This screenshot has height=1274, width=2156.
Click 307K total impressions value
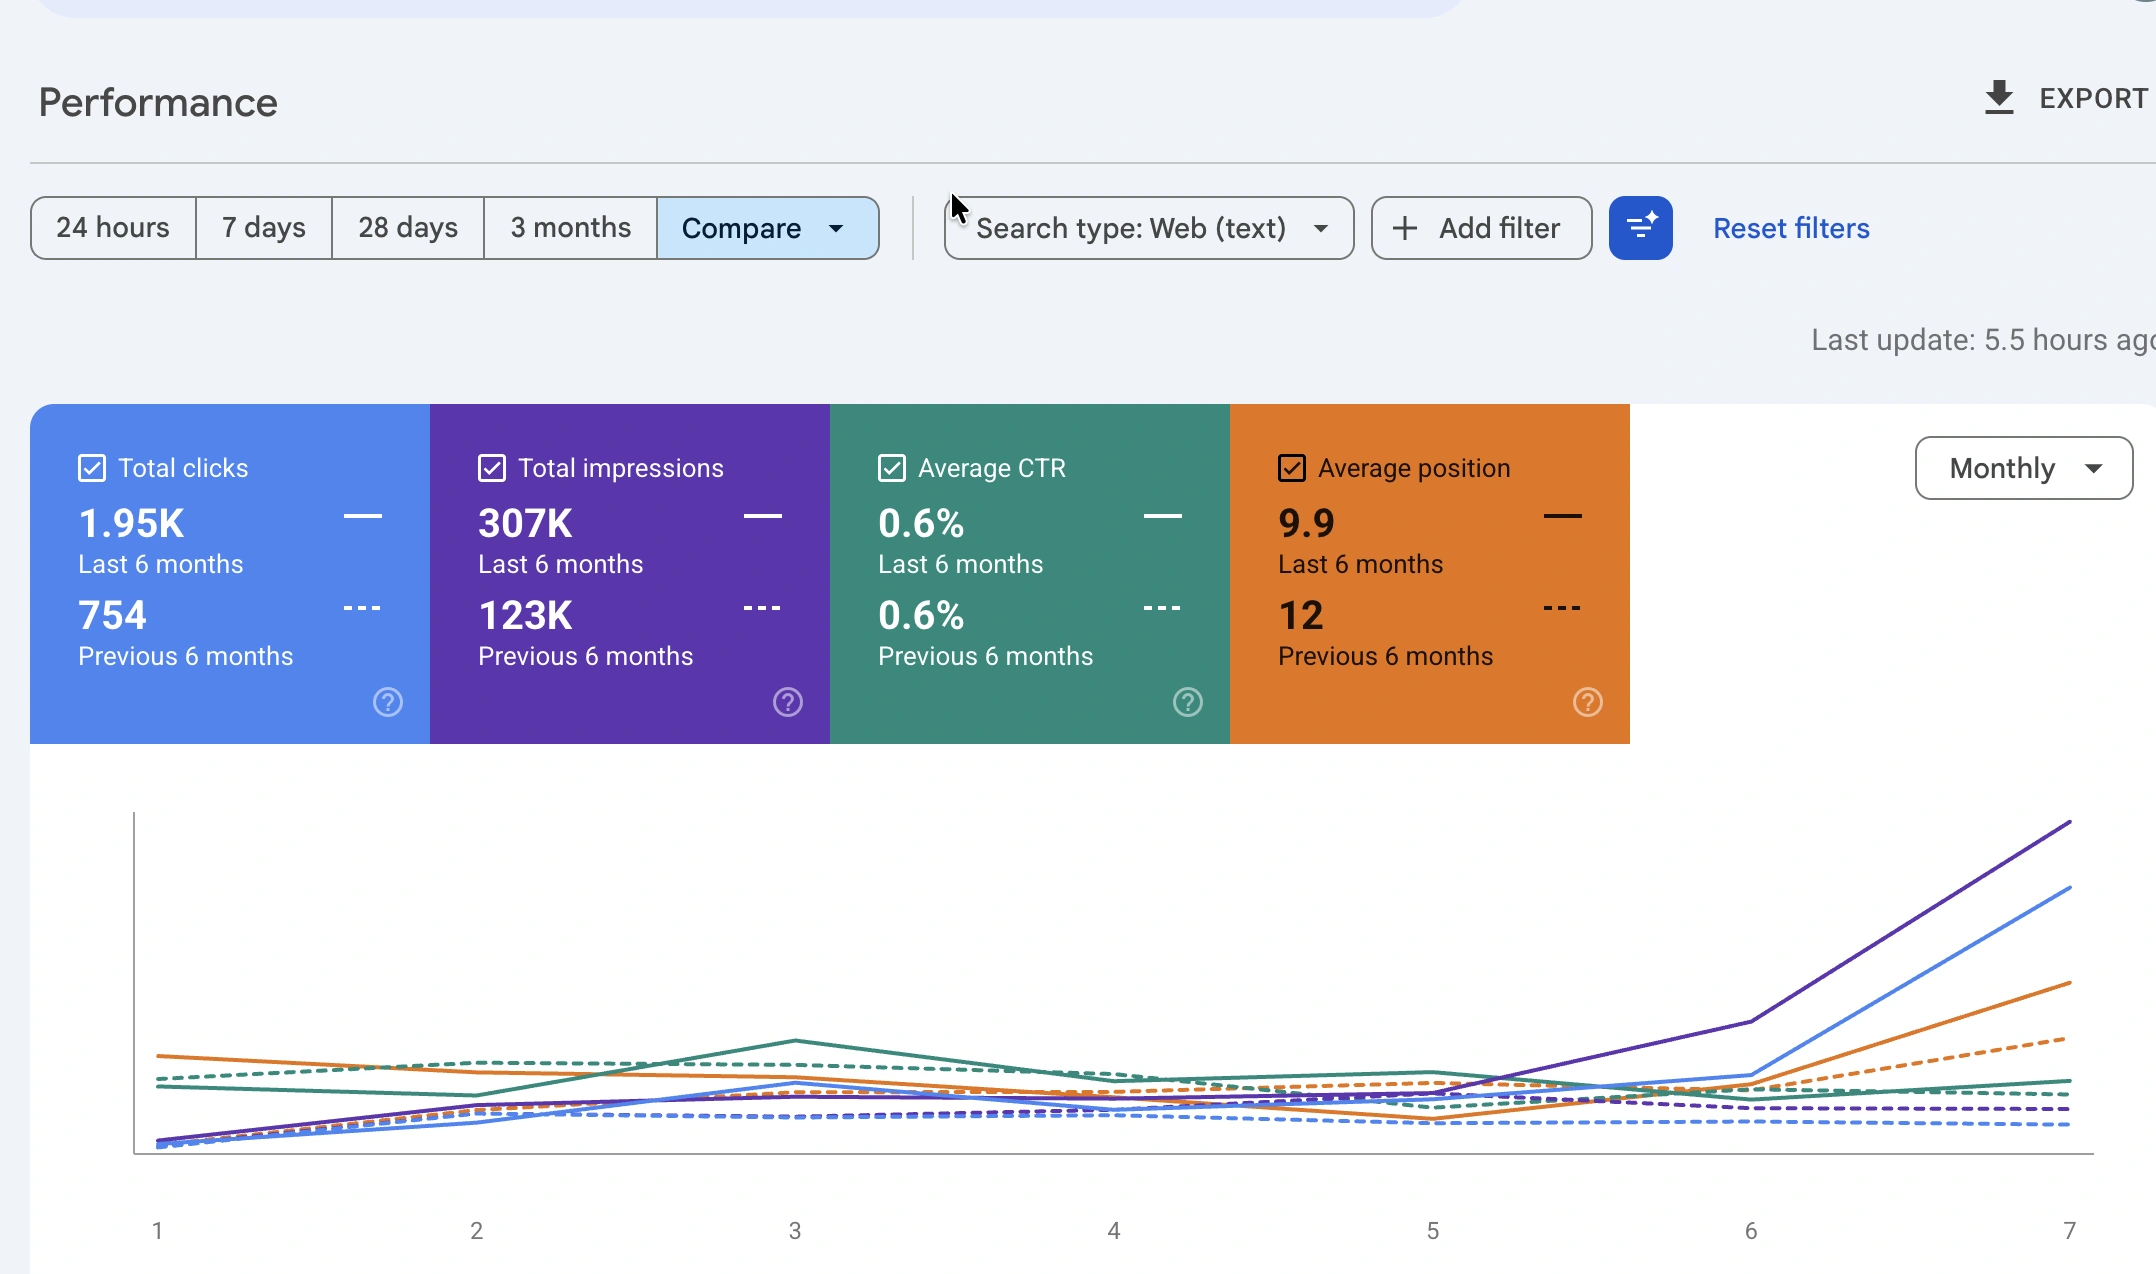click(525, 523)
